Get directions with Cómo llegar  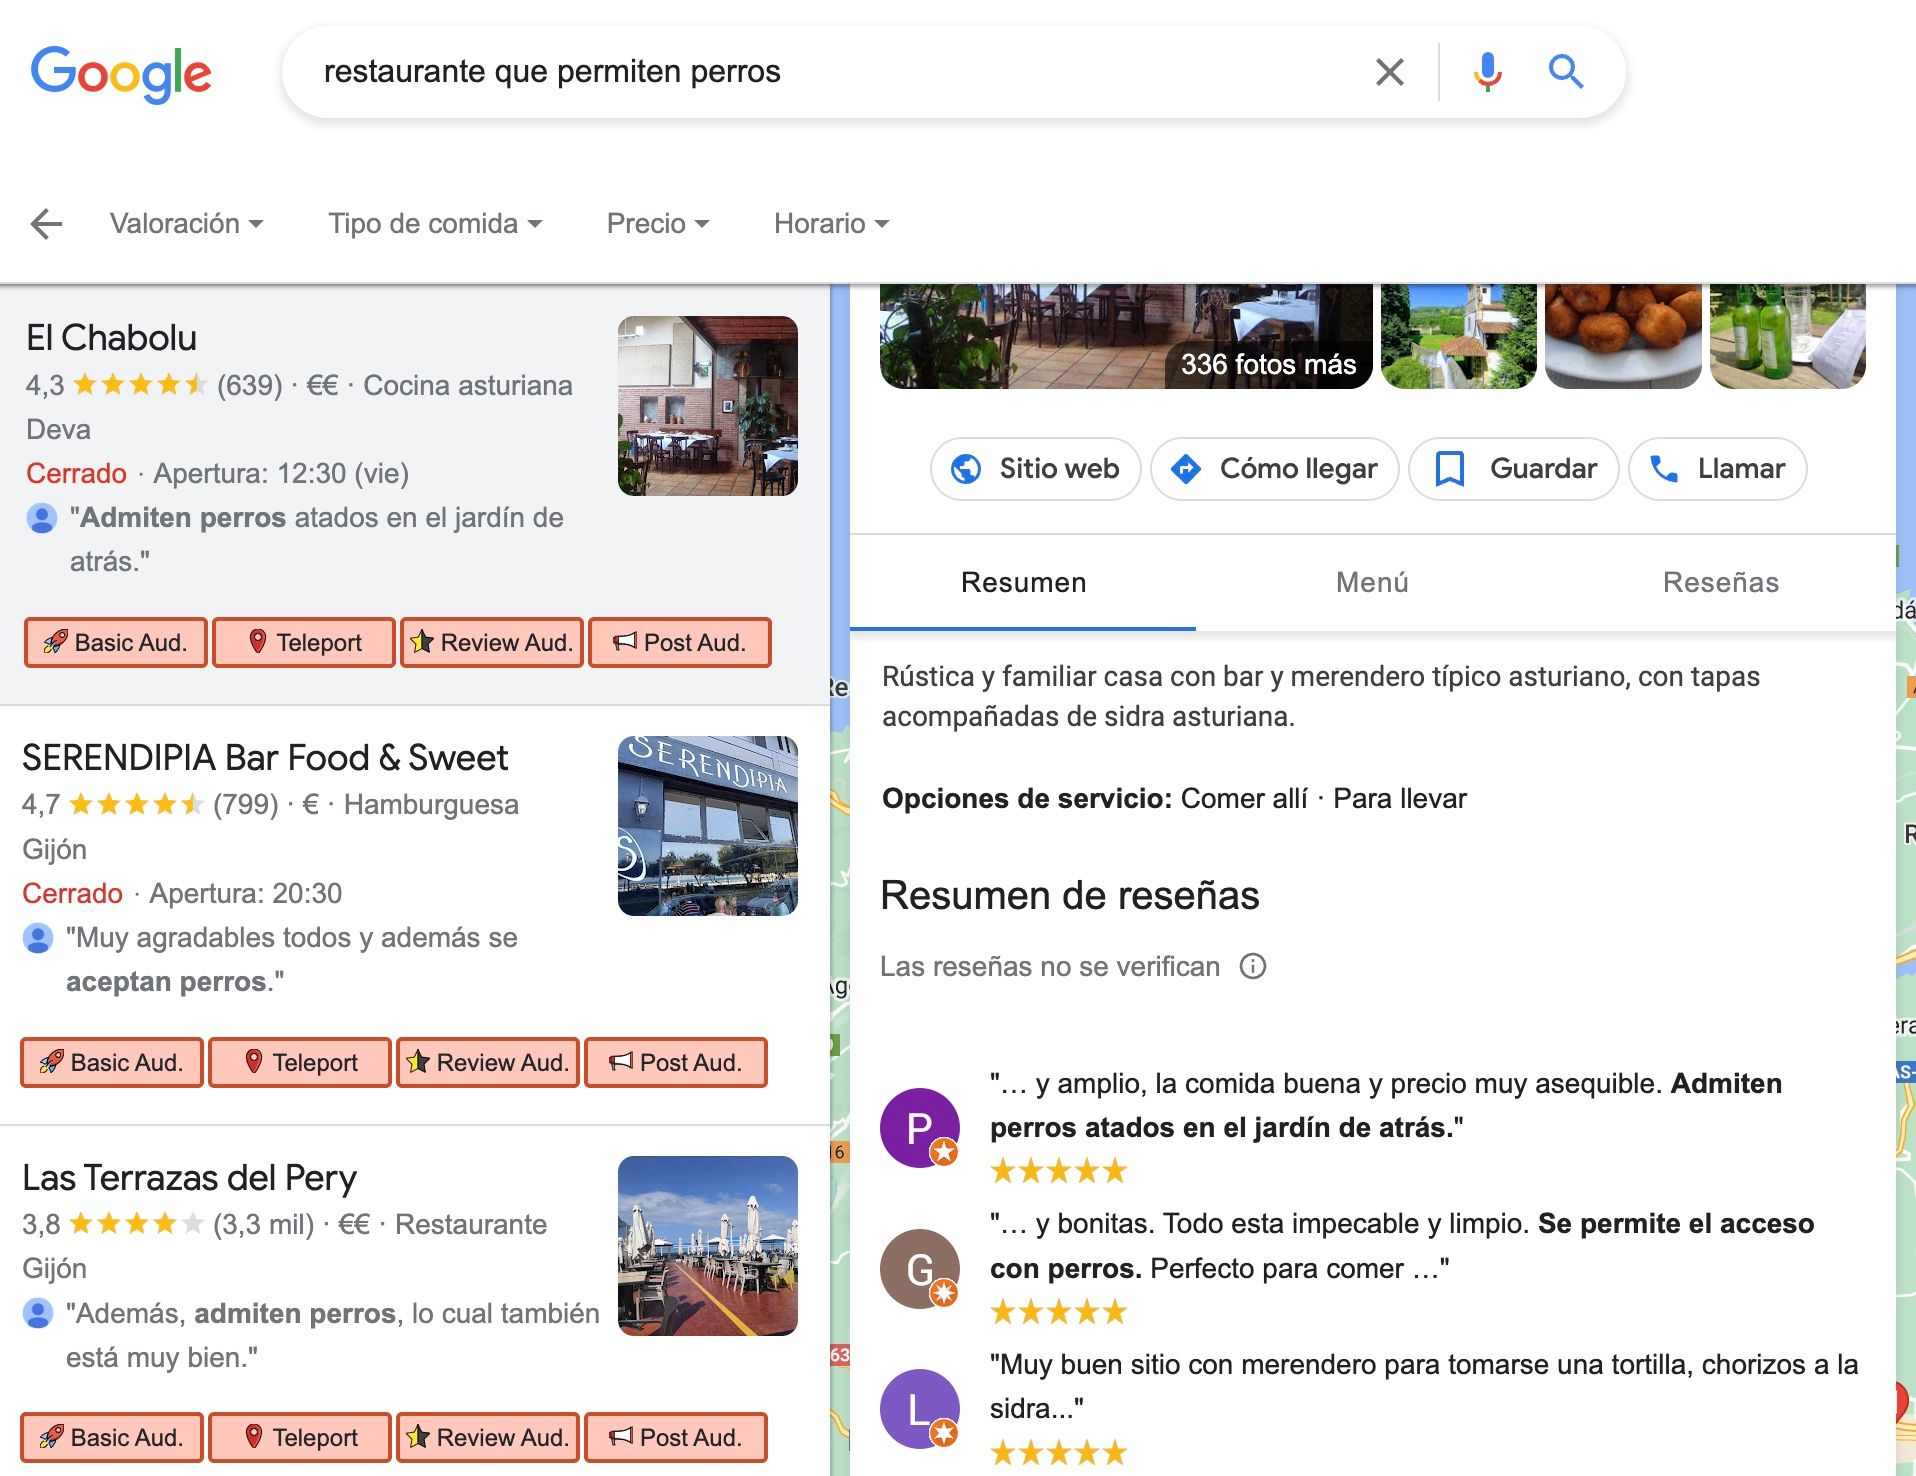coord(1274,469)
